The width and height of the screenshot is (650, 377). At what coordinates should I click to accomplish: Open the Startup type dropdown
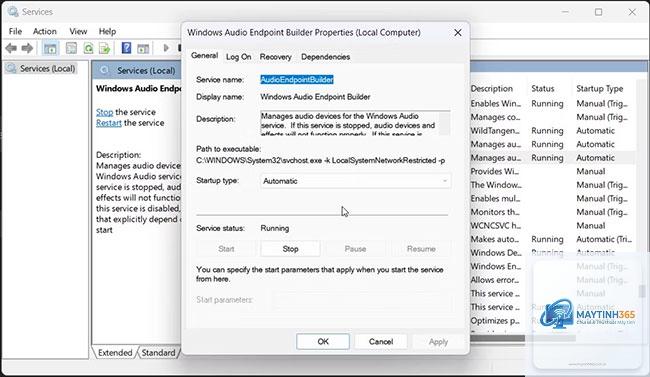click(355, 181)
